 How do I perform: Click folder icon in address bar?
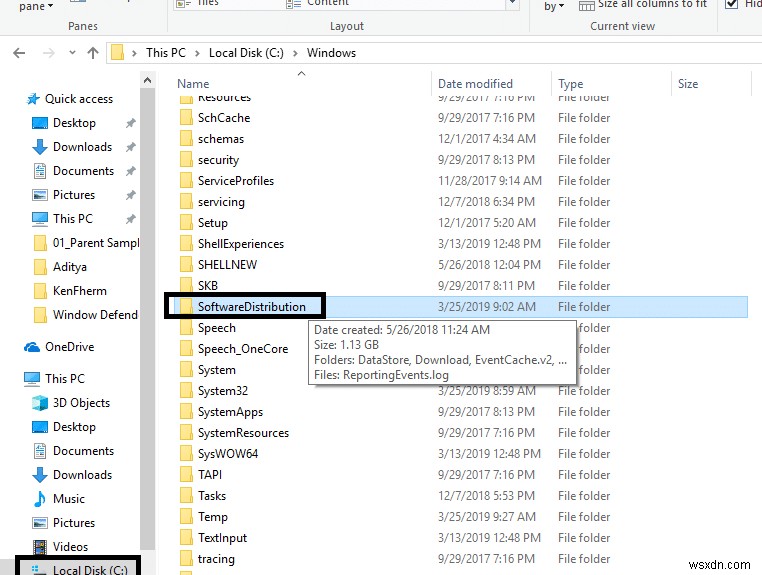117,52
